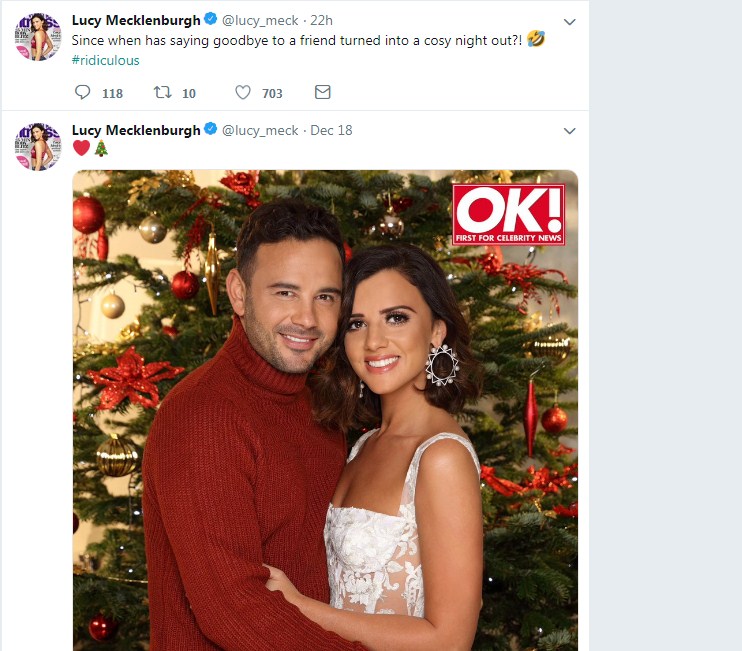Screen dimensions: 742x651
Task: Click Lucy Mecklenburgh name on second tweet
Action: pyautogui.click(x=136, y=130)
